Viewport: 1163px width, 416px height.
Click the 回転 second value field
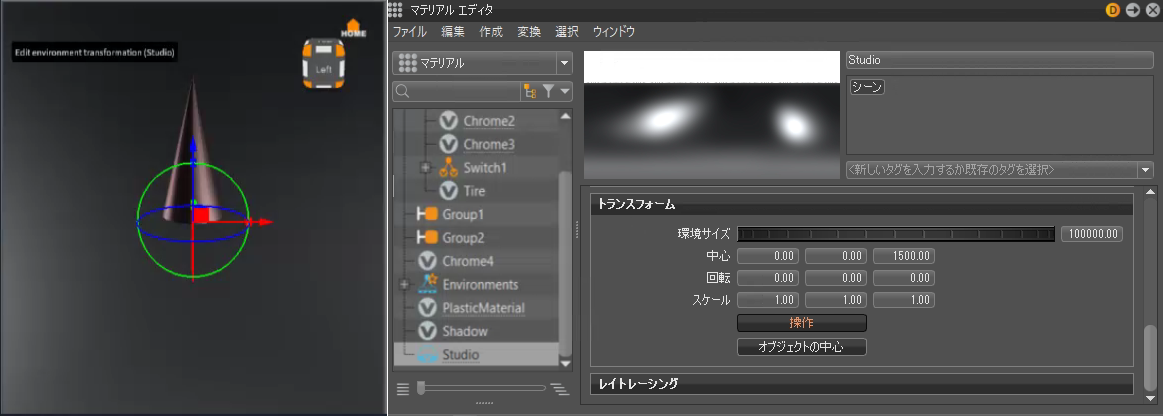pyautogui.click(x=836, y=278)
